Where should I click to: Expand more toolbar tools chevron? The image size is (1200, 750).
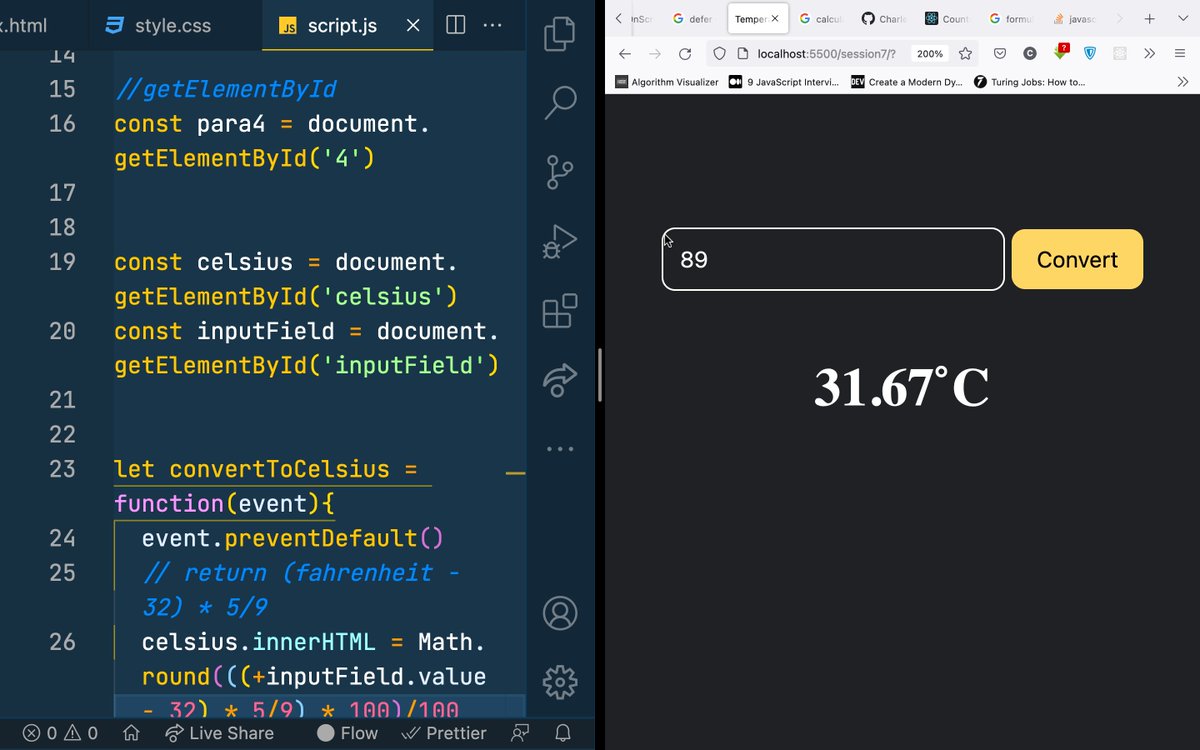1150,53
